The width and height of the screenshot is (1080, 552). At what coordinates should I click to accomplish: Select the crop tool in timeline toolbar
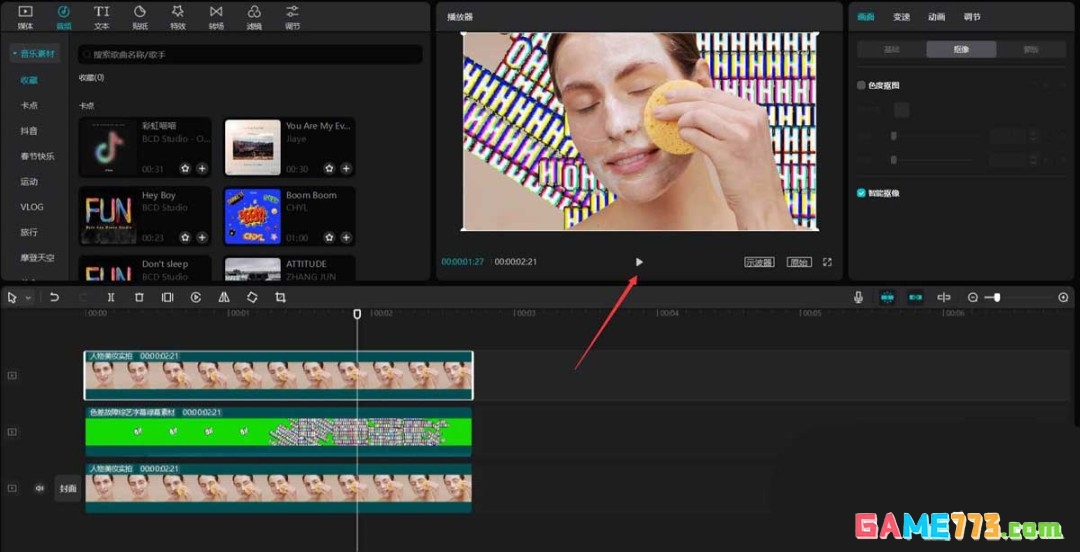click(280, 297)
